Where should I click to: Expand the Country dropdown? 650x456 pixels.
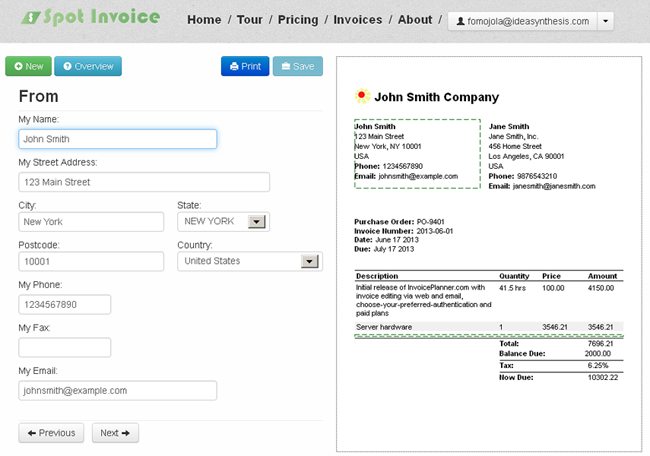(307, 261)
